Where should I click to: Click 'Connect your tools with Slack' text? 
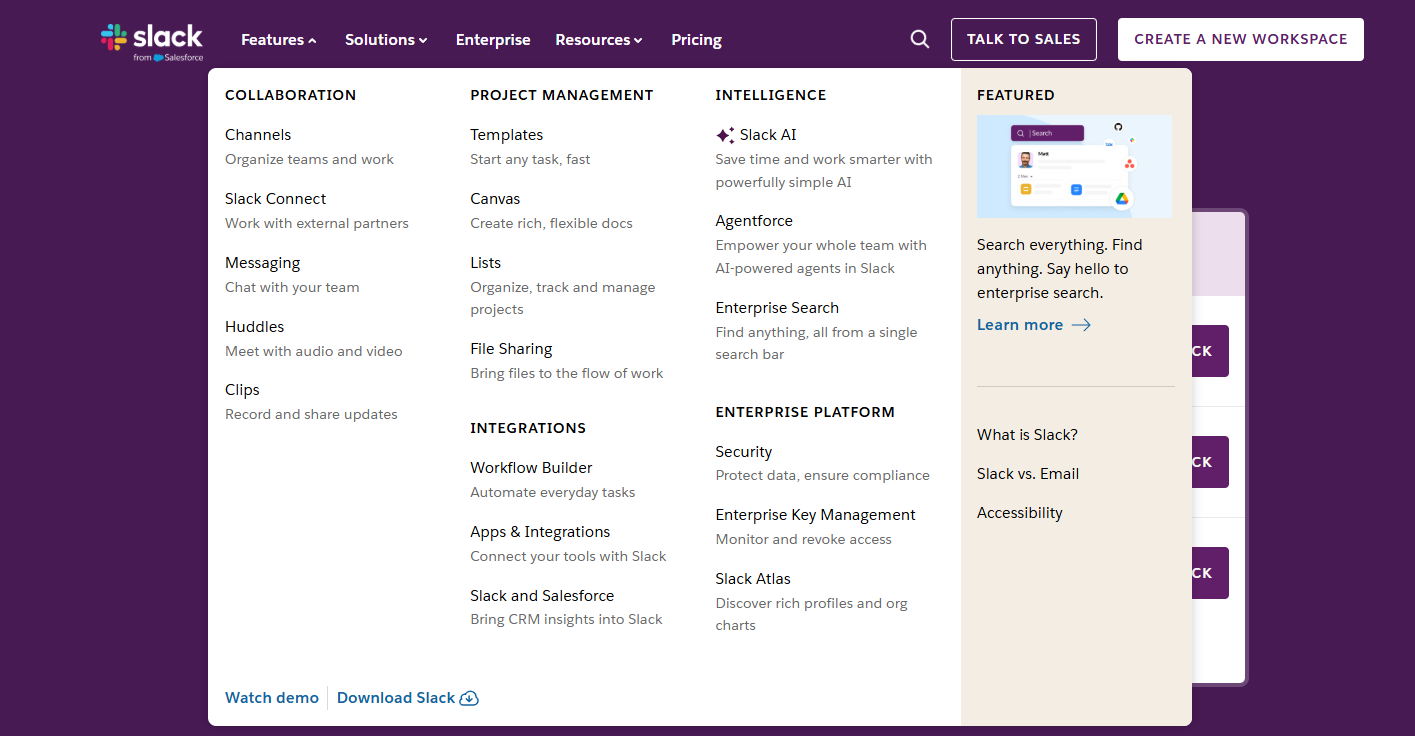[568, 557]
